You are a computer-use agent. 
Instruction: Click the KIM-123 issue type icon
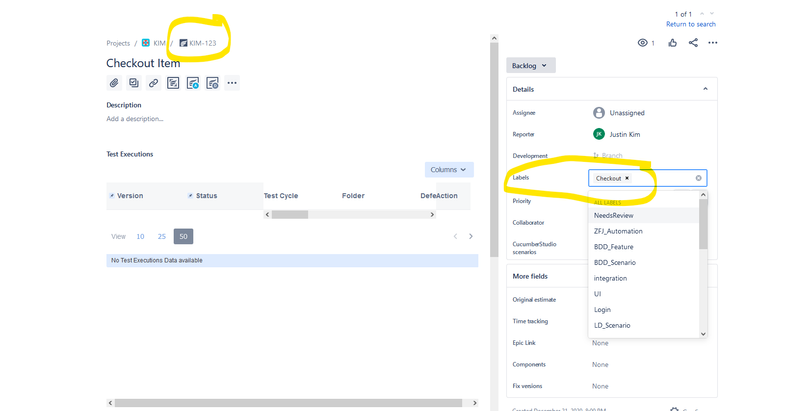(x=183, y=43)
